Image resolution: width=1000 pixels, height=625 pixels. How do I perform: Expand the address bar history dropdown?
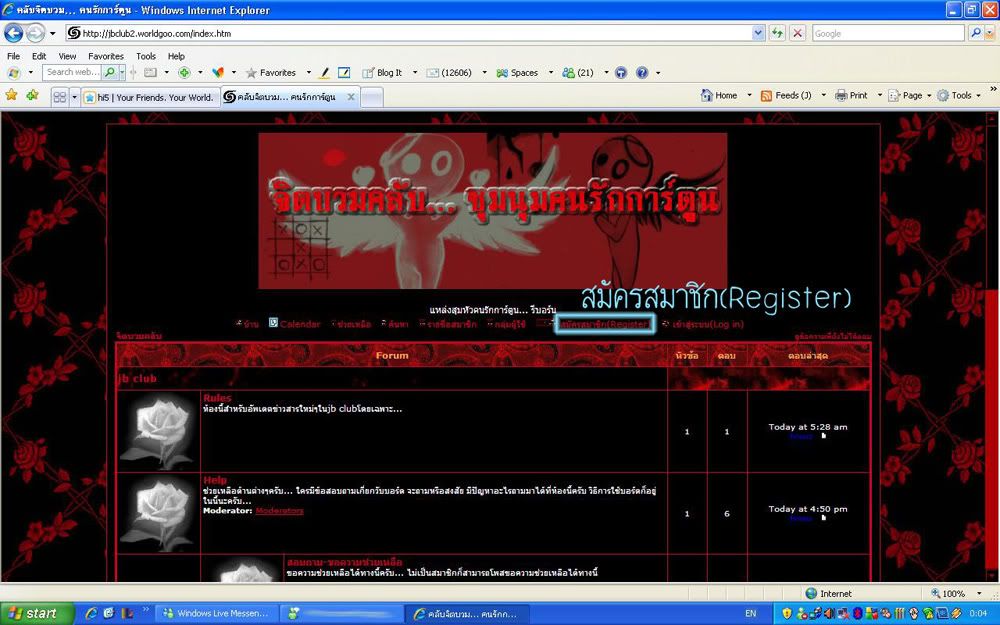point(758,33)
